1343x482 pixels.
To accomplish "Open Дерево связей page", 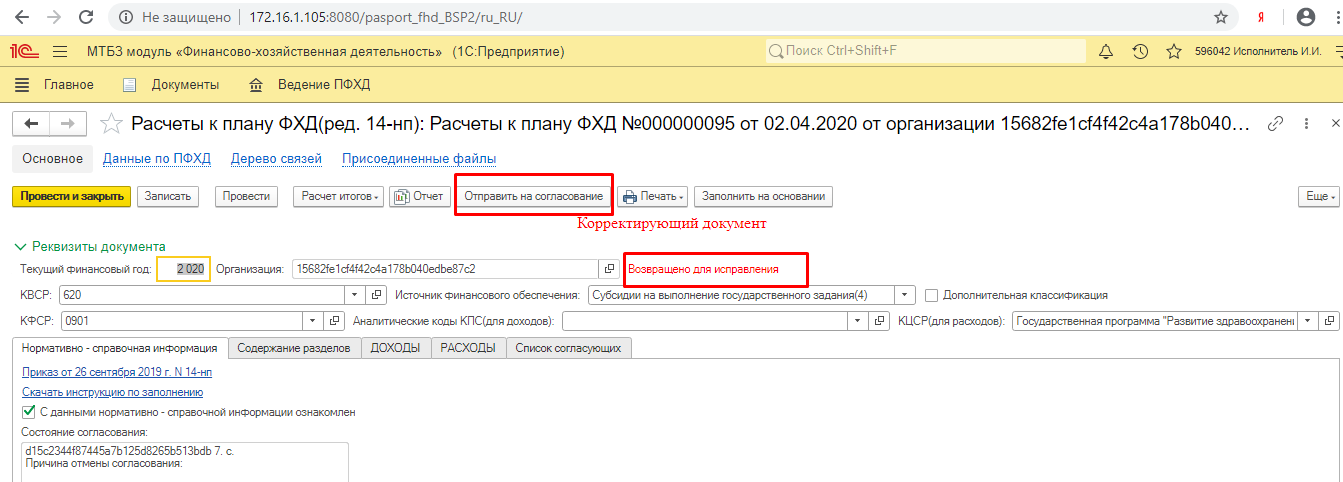I will click(x=276, y=158).
